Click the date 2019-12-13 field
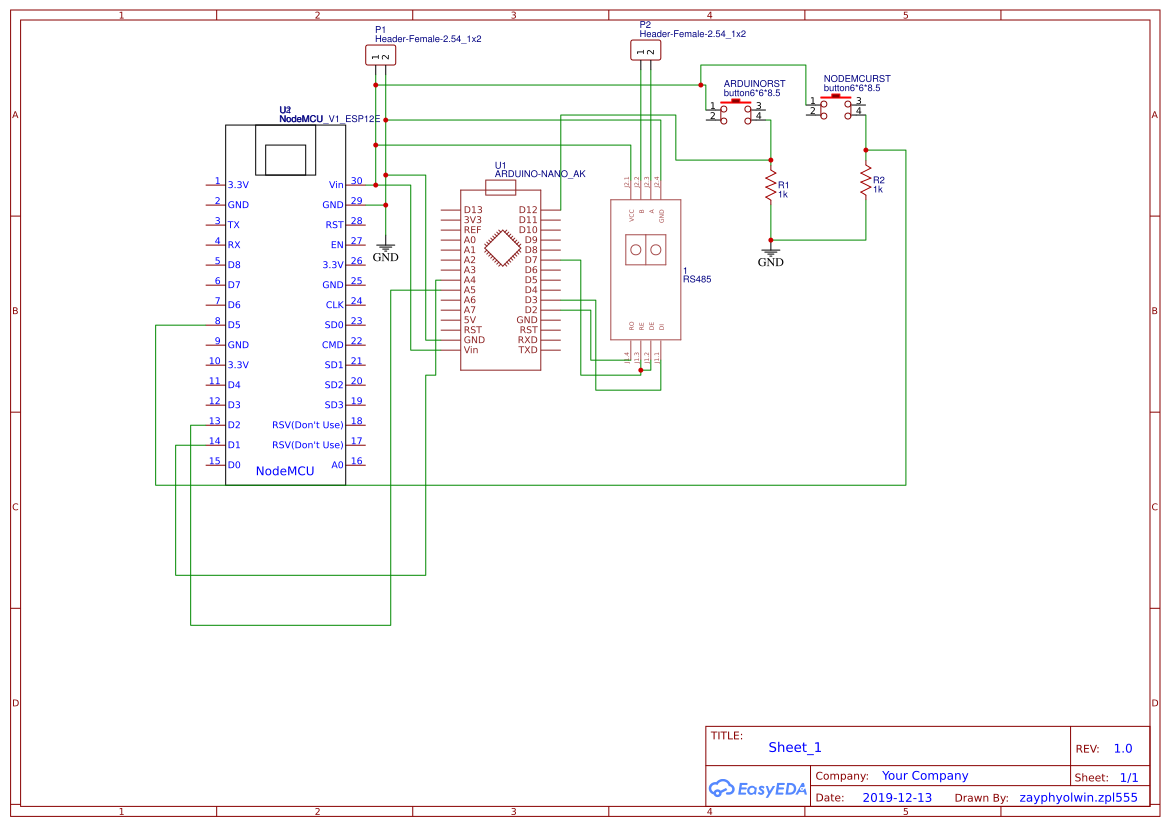Viewport: 1170px width, 827px height. (x=898, y=797)
